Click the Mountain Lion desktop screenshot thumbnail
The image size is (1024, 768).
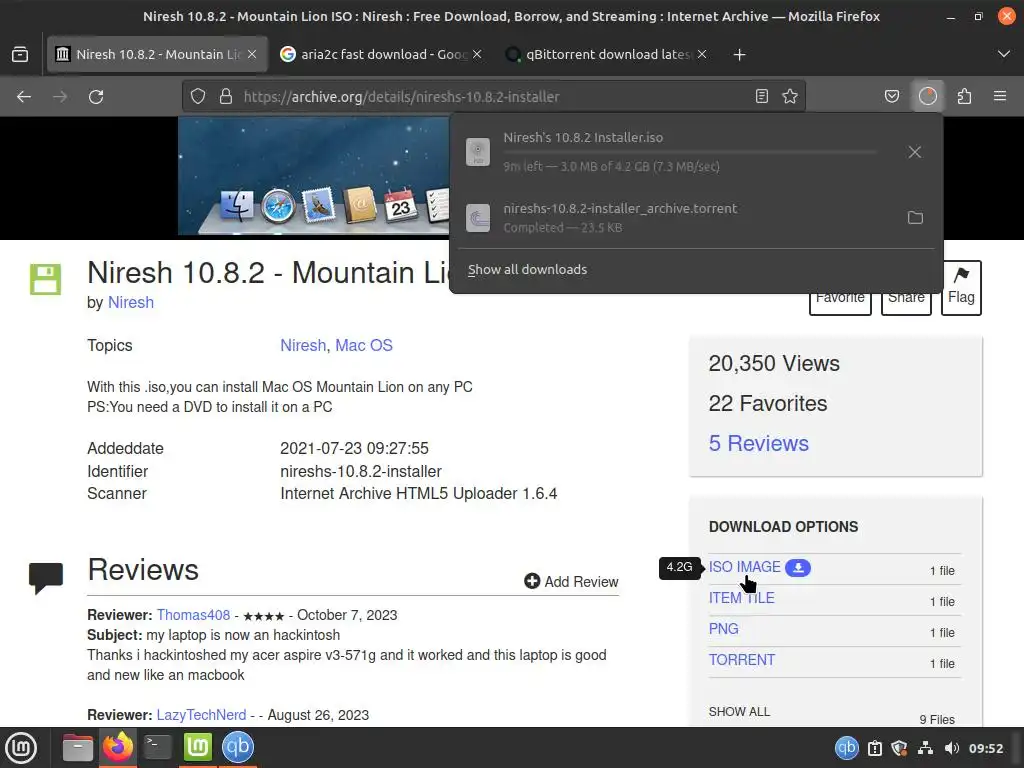click(x=314, y=176)
